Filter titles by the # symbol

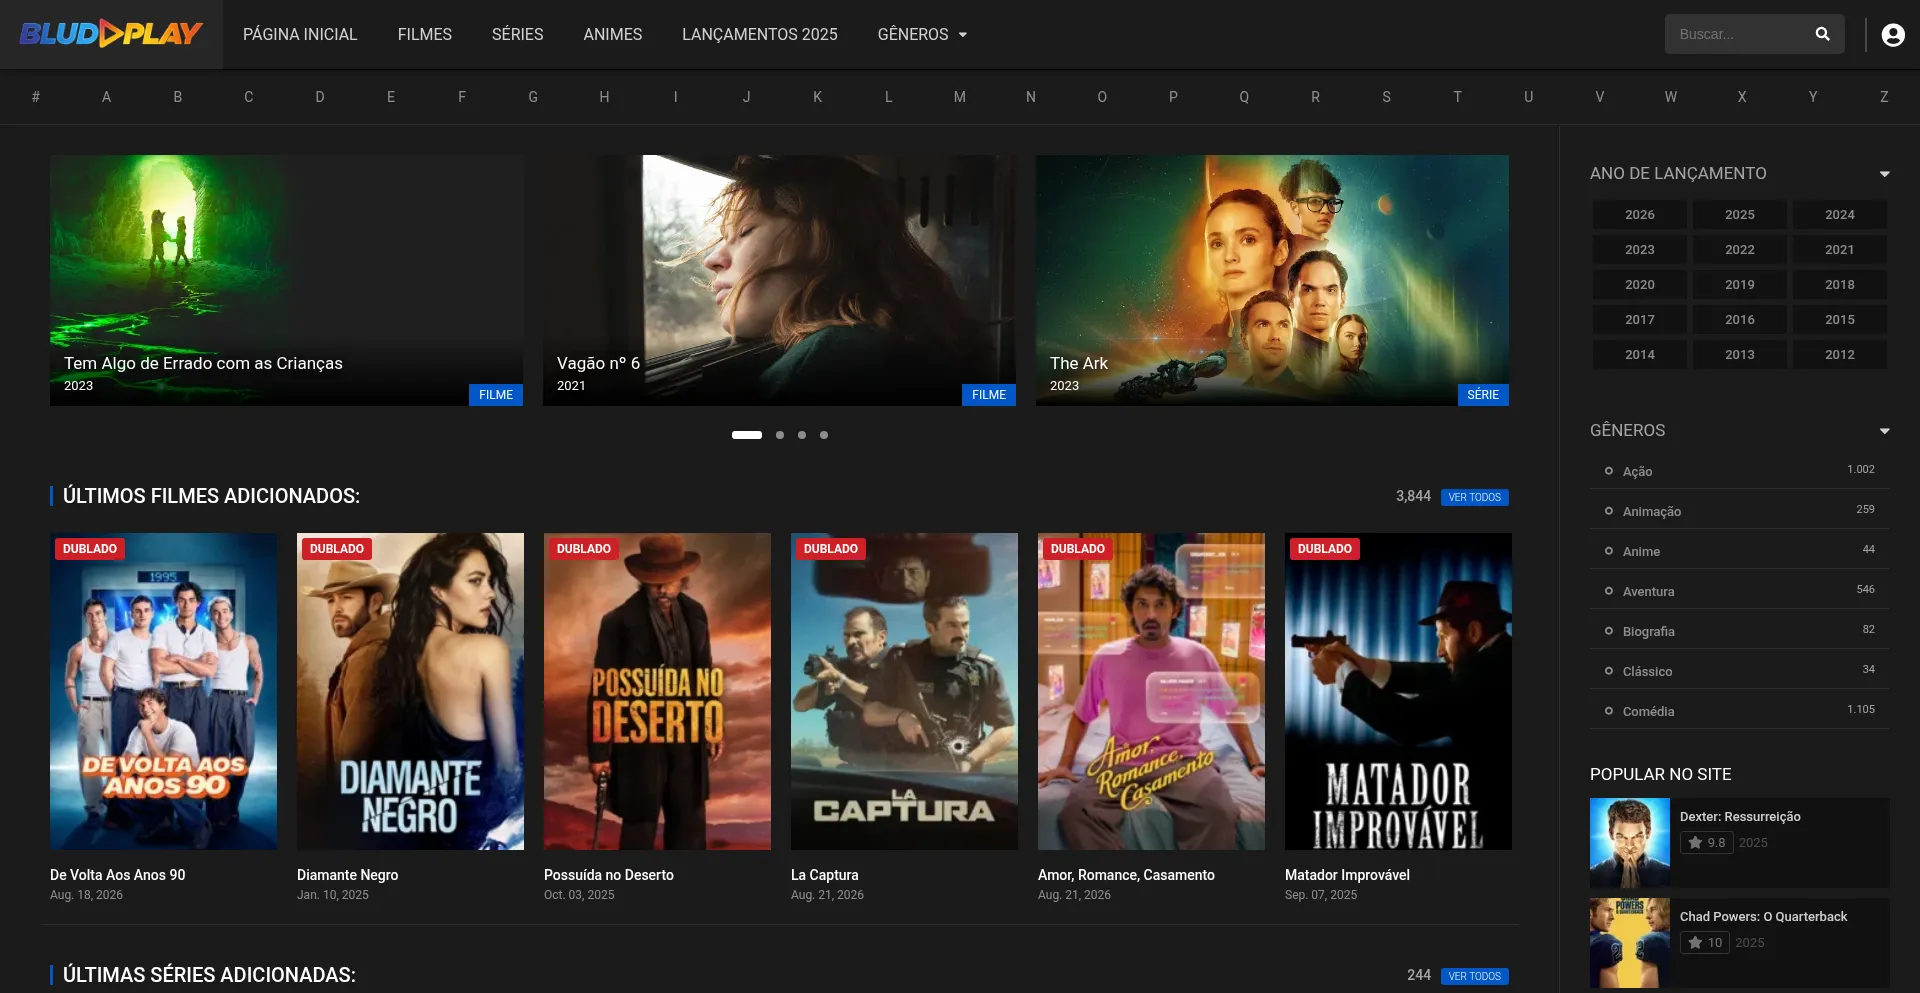tap(36, 97)
